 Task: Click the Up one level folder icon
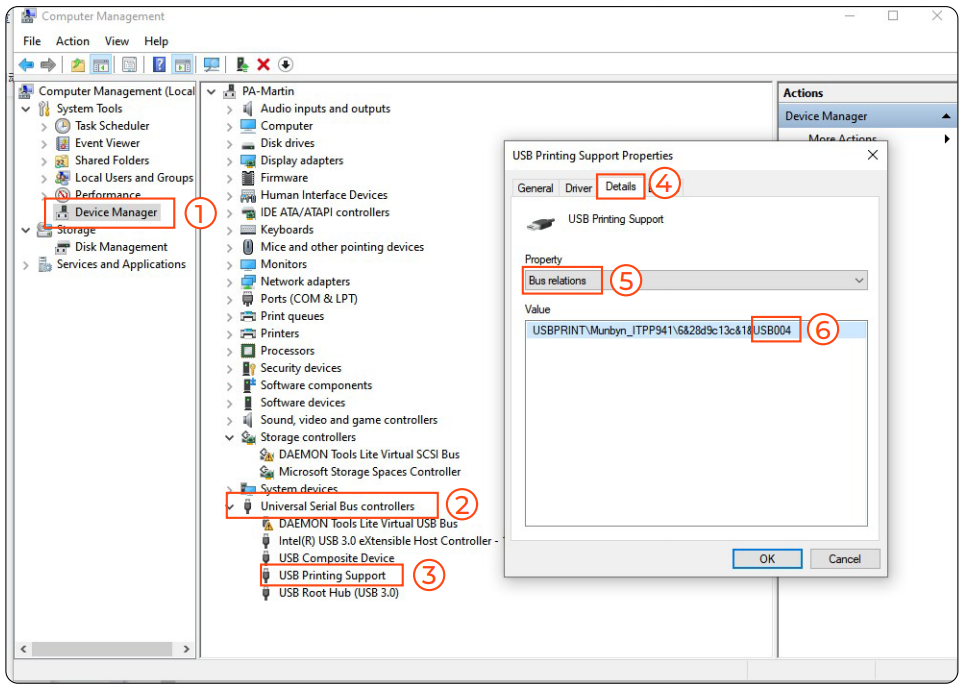pyautogui.click(x=78, y=65)
